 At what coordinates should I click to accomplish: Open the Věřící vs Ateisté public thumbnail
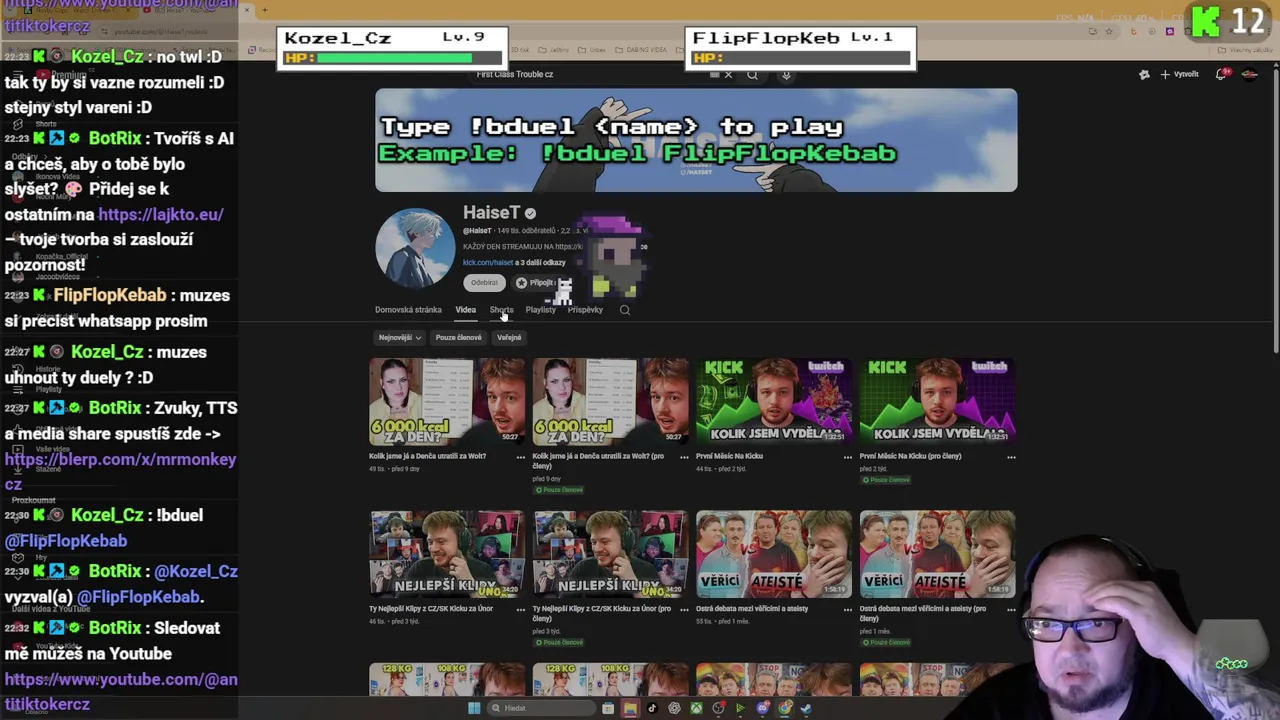tap(774, 554)
